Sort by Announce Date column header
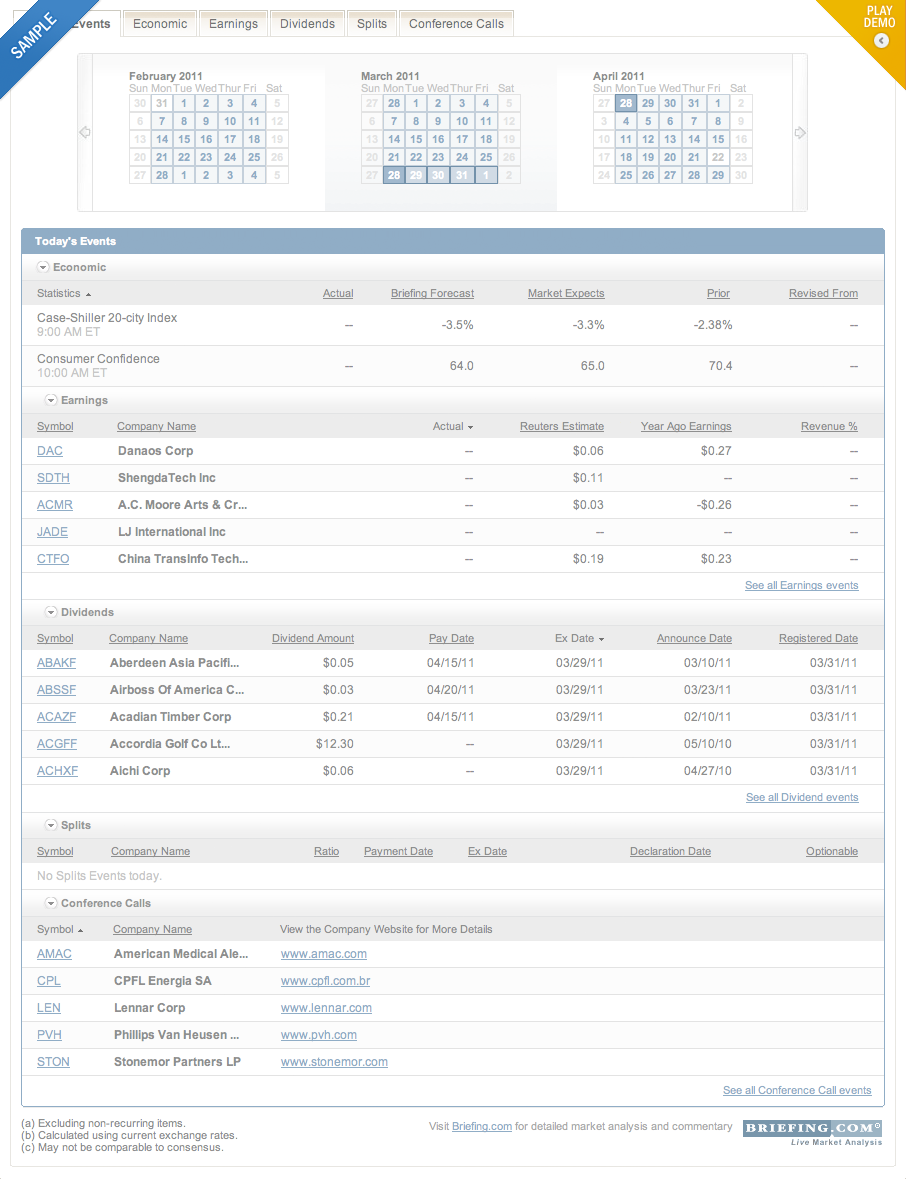Viewport: 906px width, 1179px height. 694,638
